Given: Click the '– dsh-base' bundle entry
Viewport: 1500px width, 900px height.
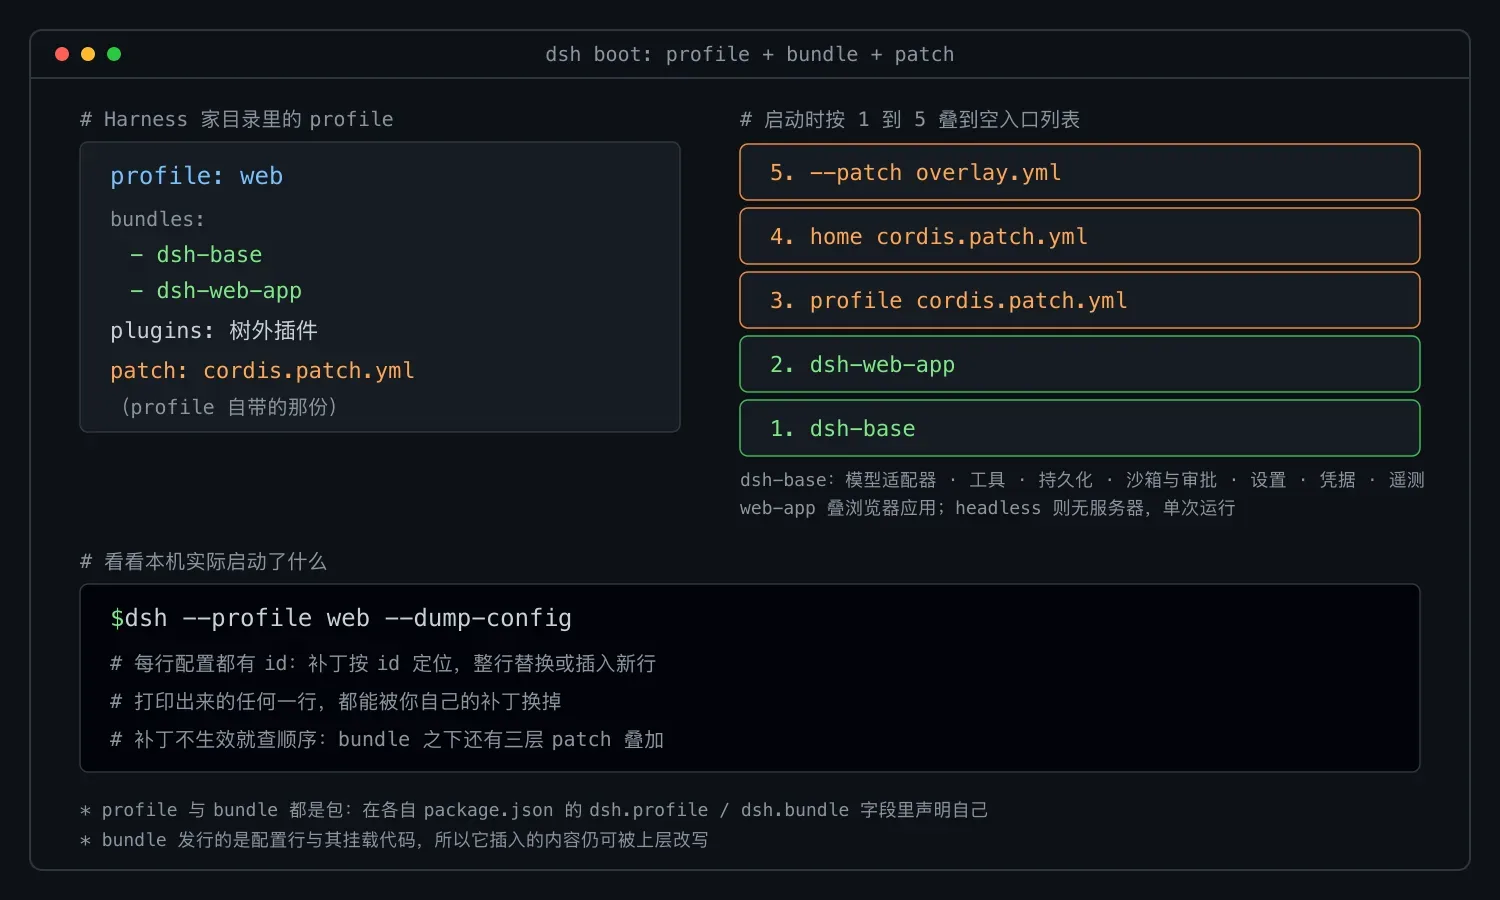Looking at the screenshot, I should [196, 255].
